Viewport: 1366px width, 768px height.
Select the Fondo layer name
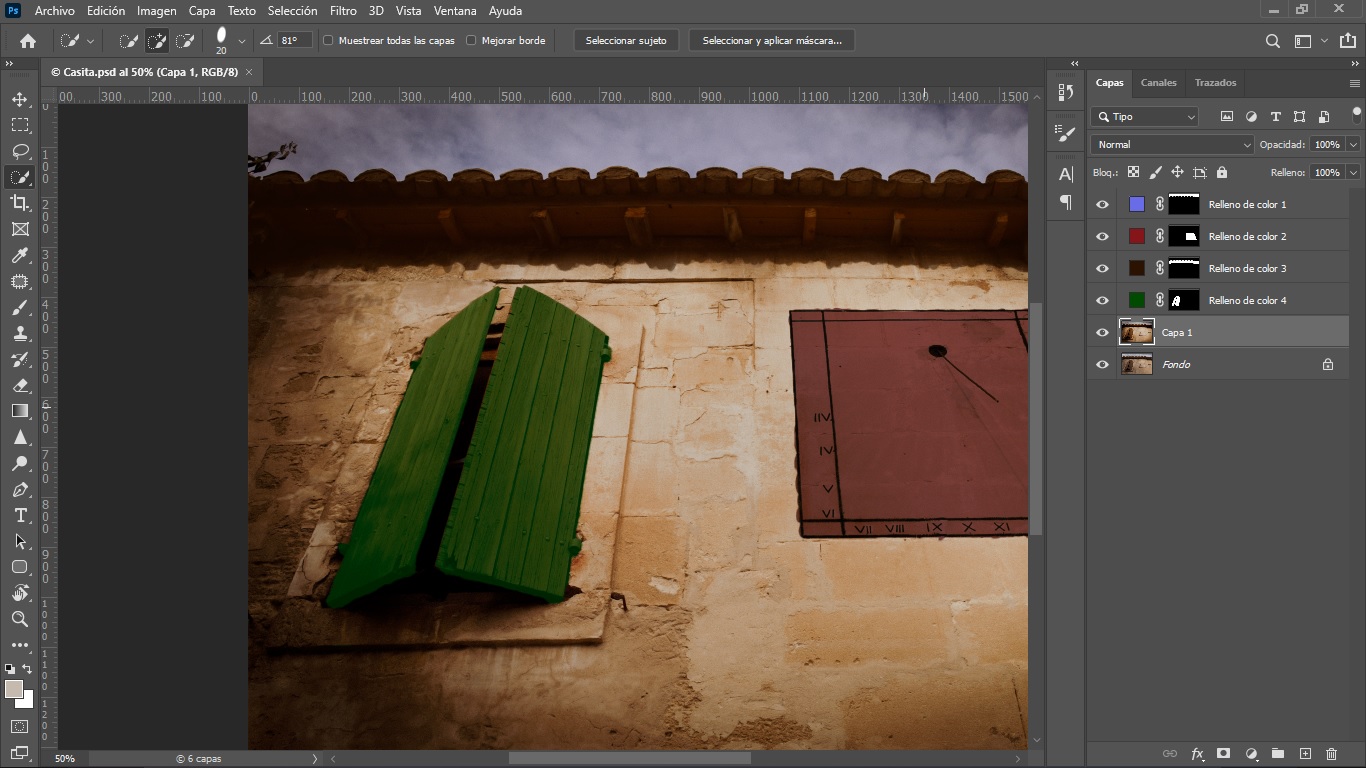(1176, 364)
